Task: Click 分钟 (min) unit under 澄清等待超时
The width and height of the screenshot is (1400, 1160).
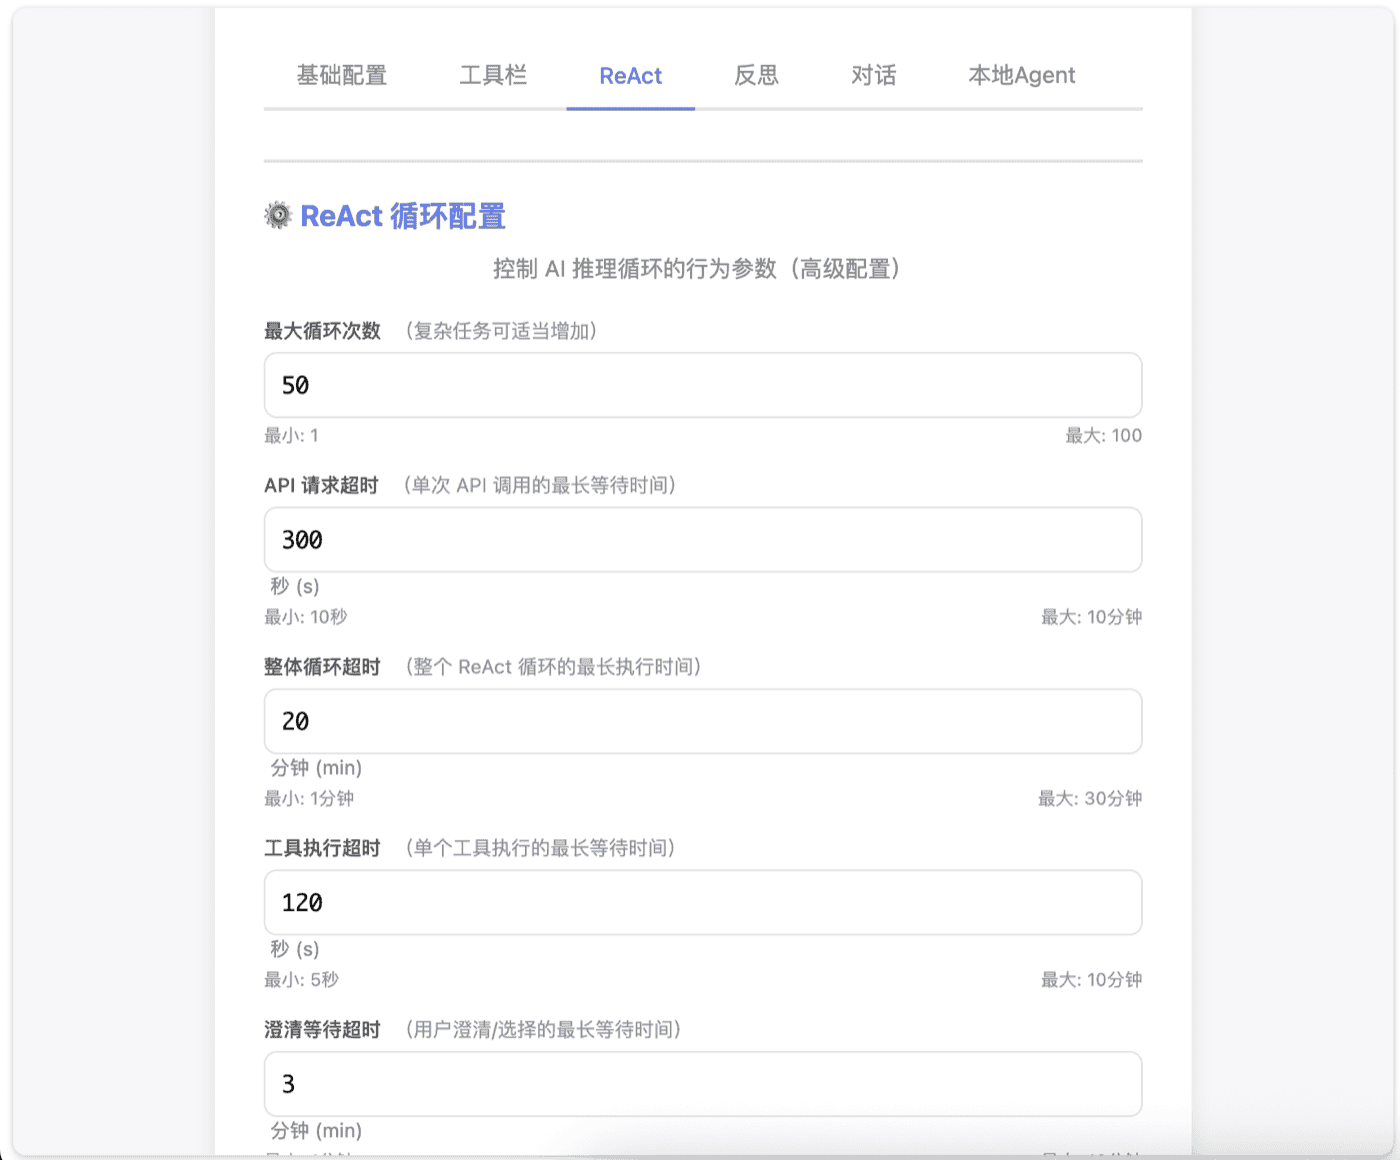Action: click(316, 1131)
